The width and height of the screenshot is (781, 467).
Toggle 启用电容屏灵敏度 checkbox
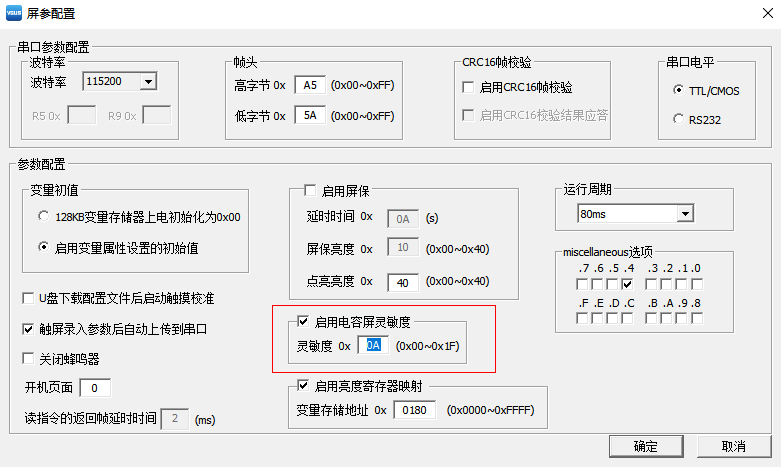click(303, 321)
